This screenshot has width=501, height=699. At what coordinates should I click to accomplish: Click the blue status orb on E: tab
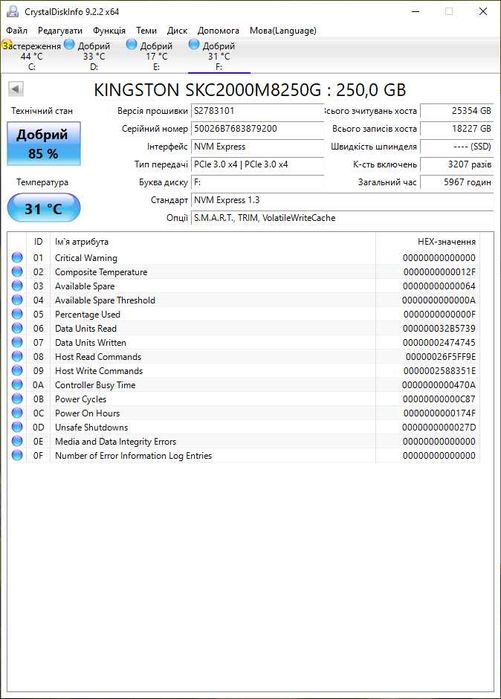[131, 45]
